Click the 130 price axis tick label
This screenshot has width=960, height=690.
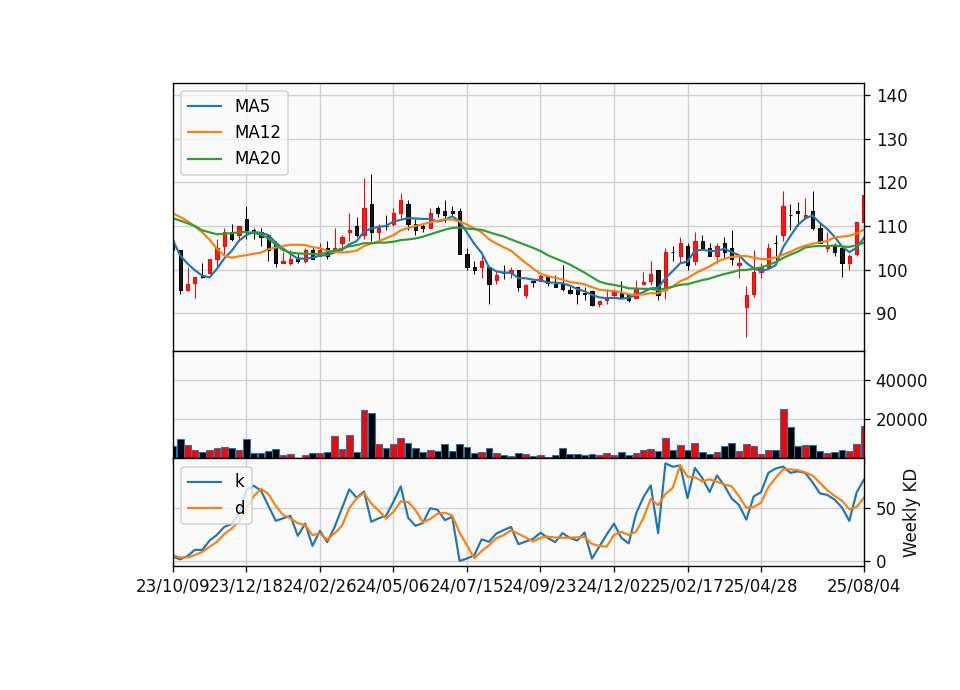coord(892,140)
